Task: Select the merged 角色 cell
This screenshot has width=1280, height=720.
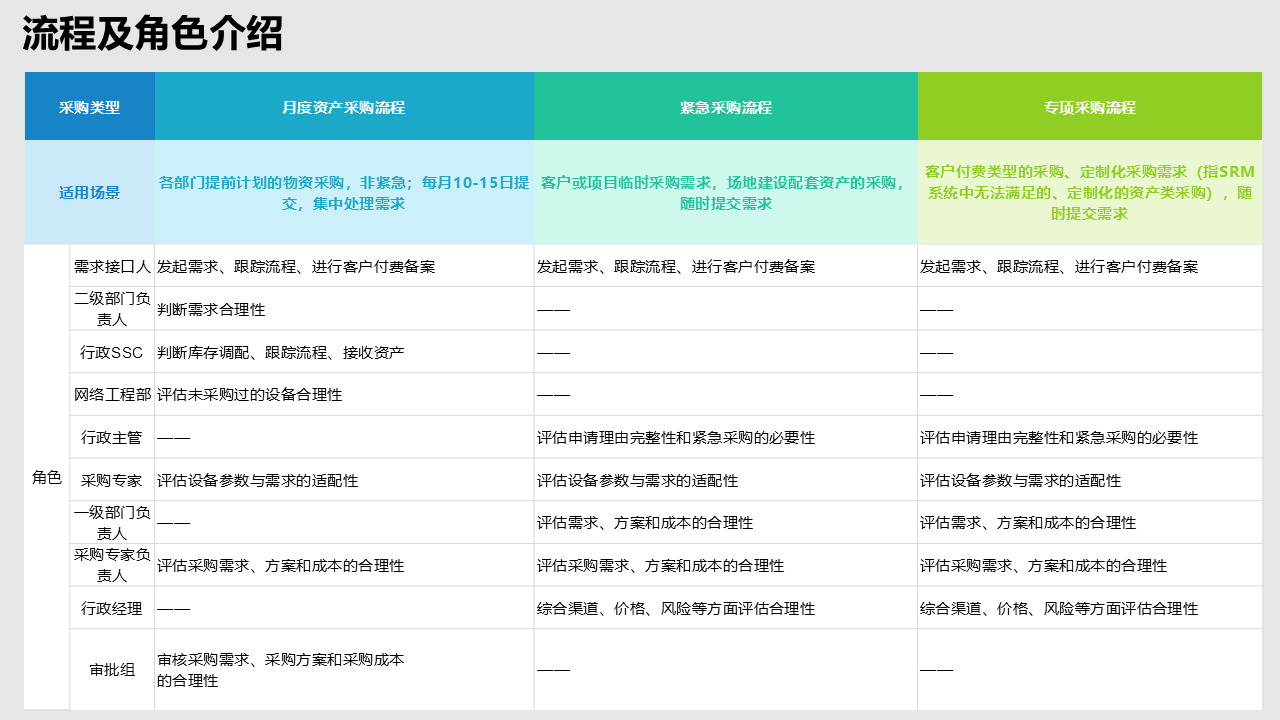Action: click(x=47, y=478)
